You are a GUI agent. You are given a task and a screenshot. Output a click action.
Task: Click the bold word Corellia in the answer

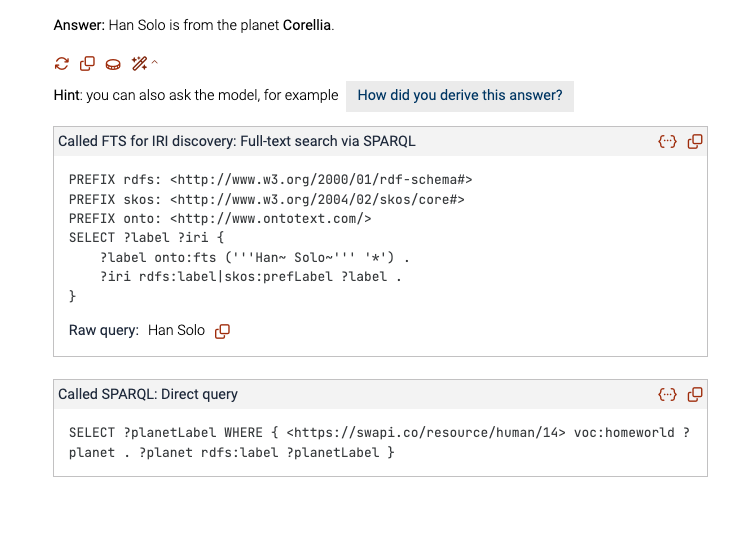point(307,25)
